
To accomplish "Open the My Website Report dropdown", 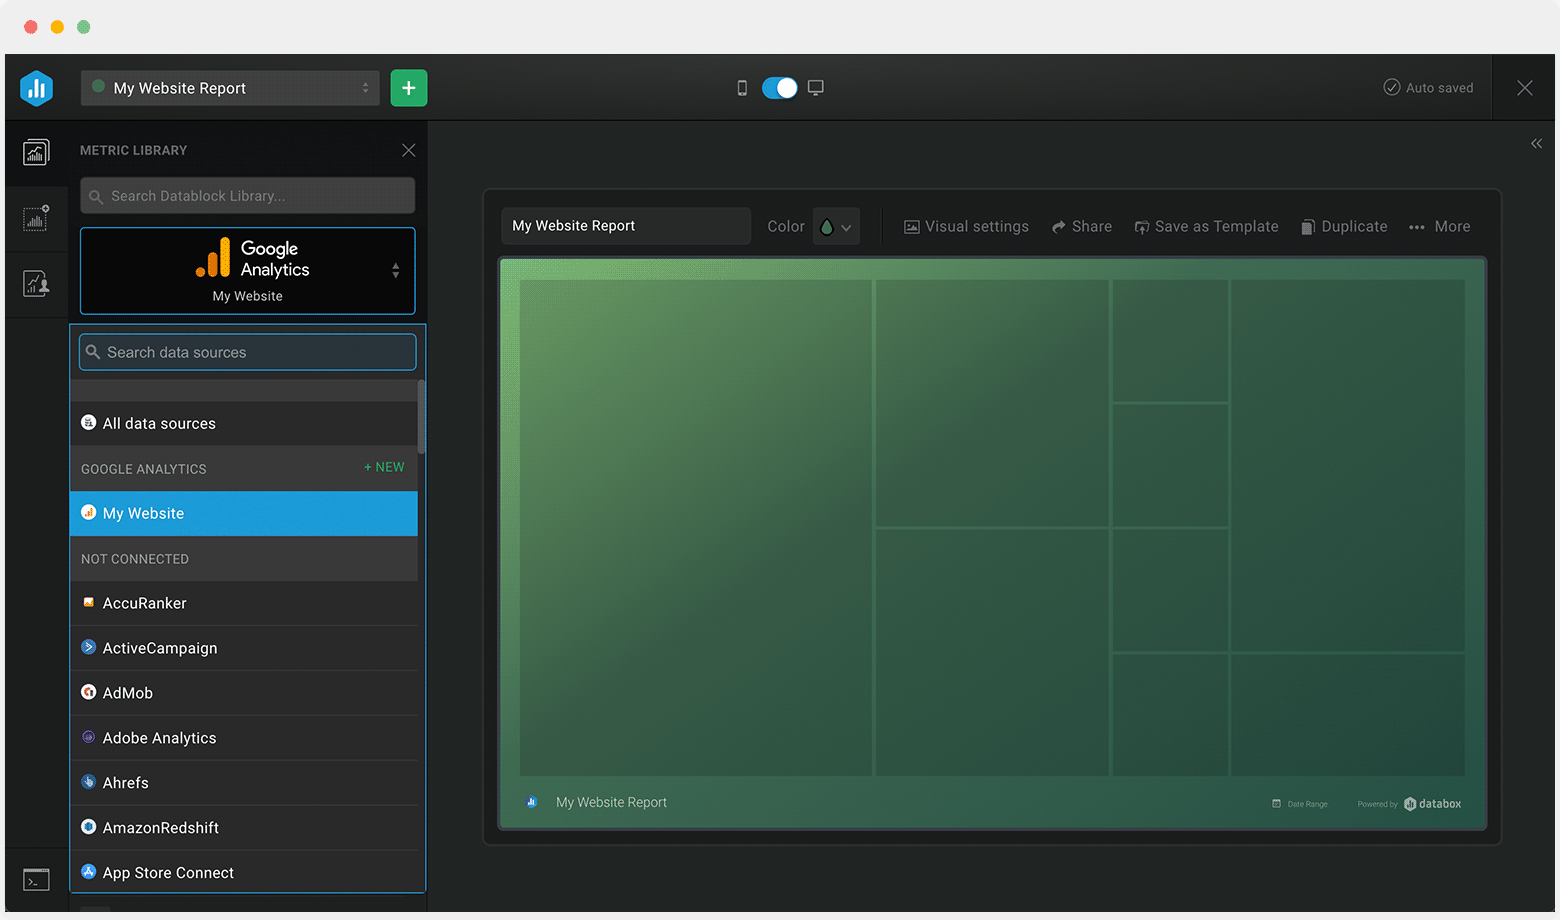I will 230,88.
